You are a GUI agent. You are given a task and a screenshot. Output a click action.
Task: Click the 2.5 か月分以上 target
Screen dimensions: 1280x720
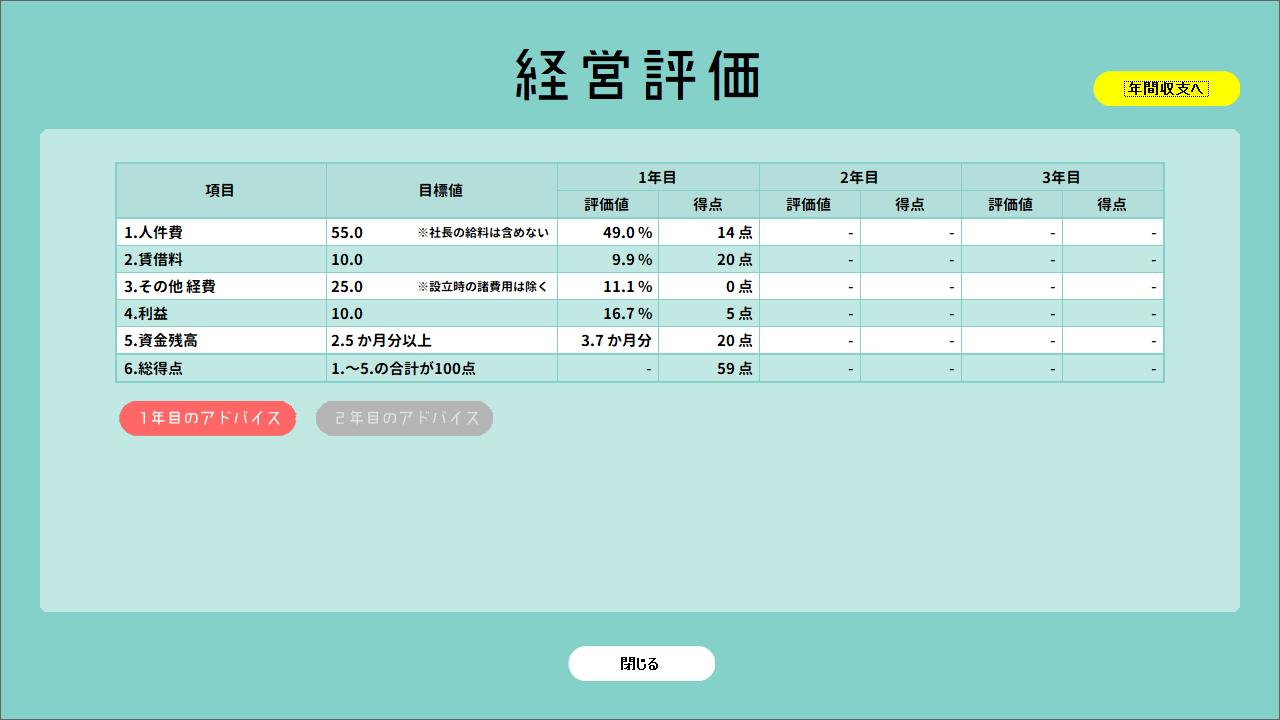[x=381, y=340]
